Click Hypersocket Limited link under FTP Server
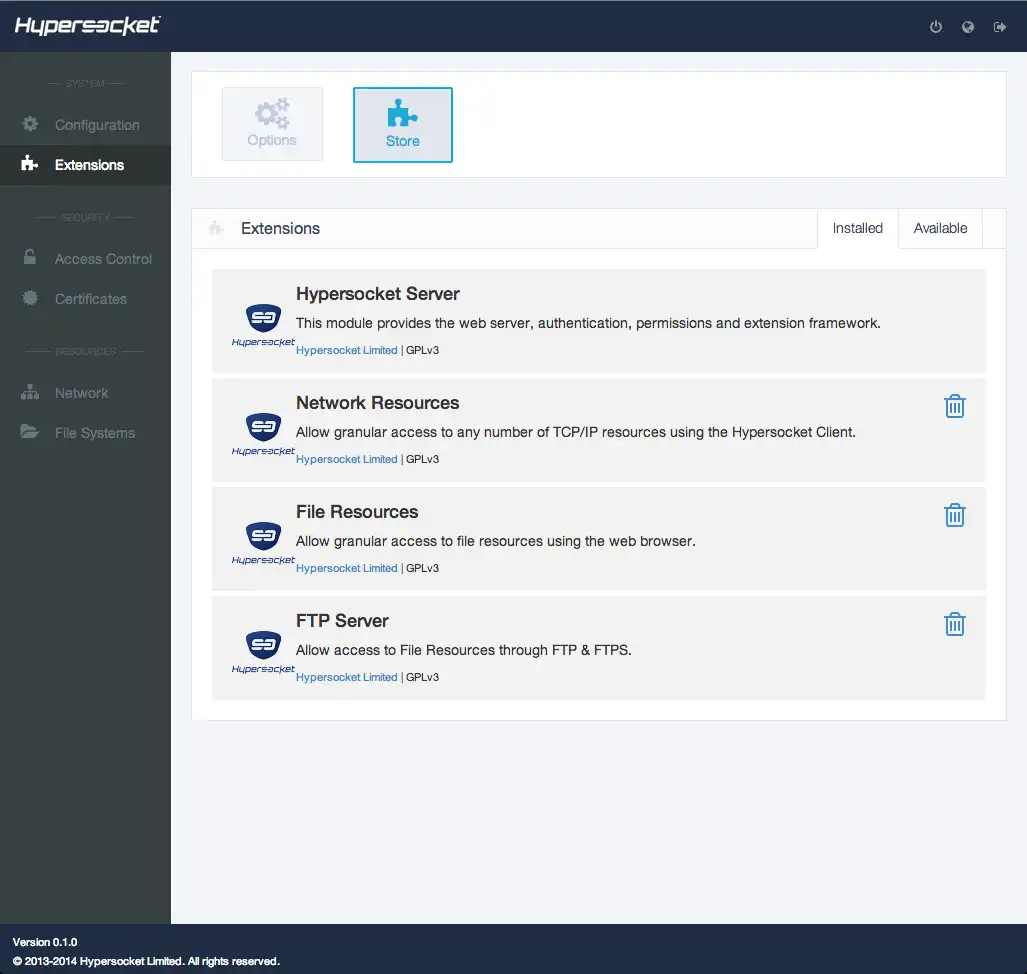1027x974 pixels. pyautogui.click(x=346, y=677)
